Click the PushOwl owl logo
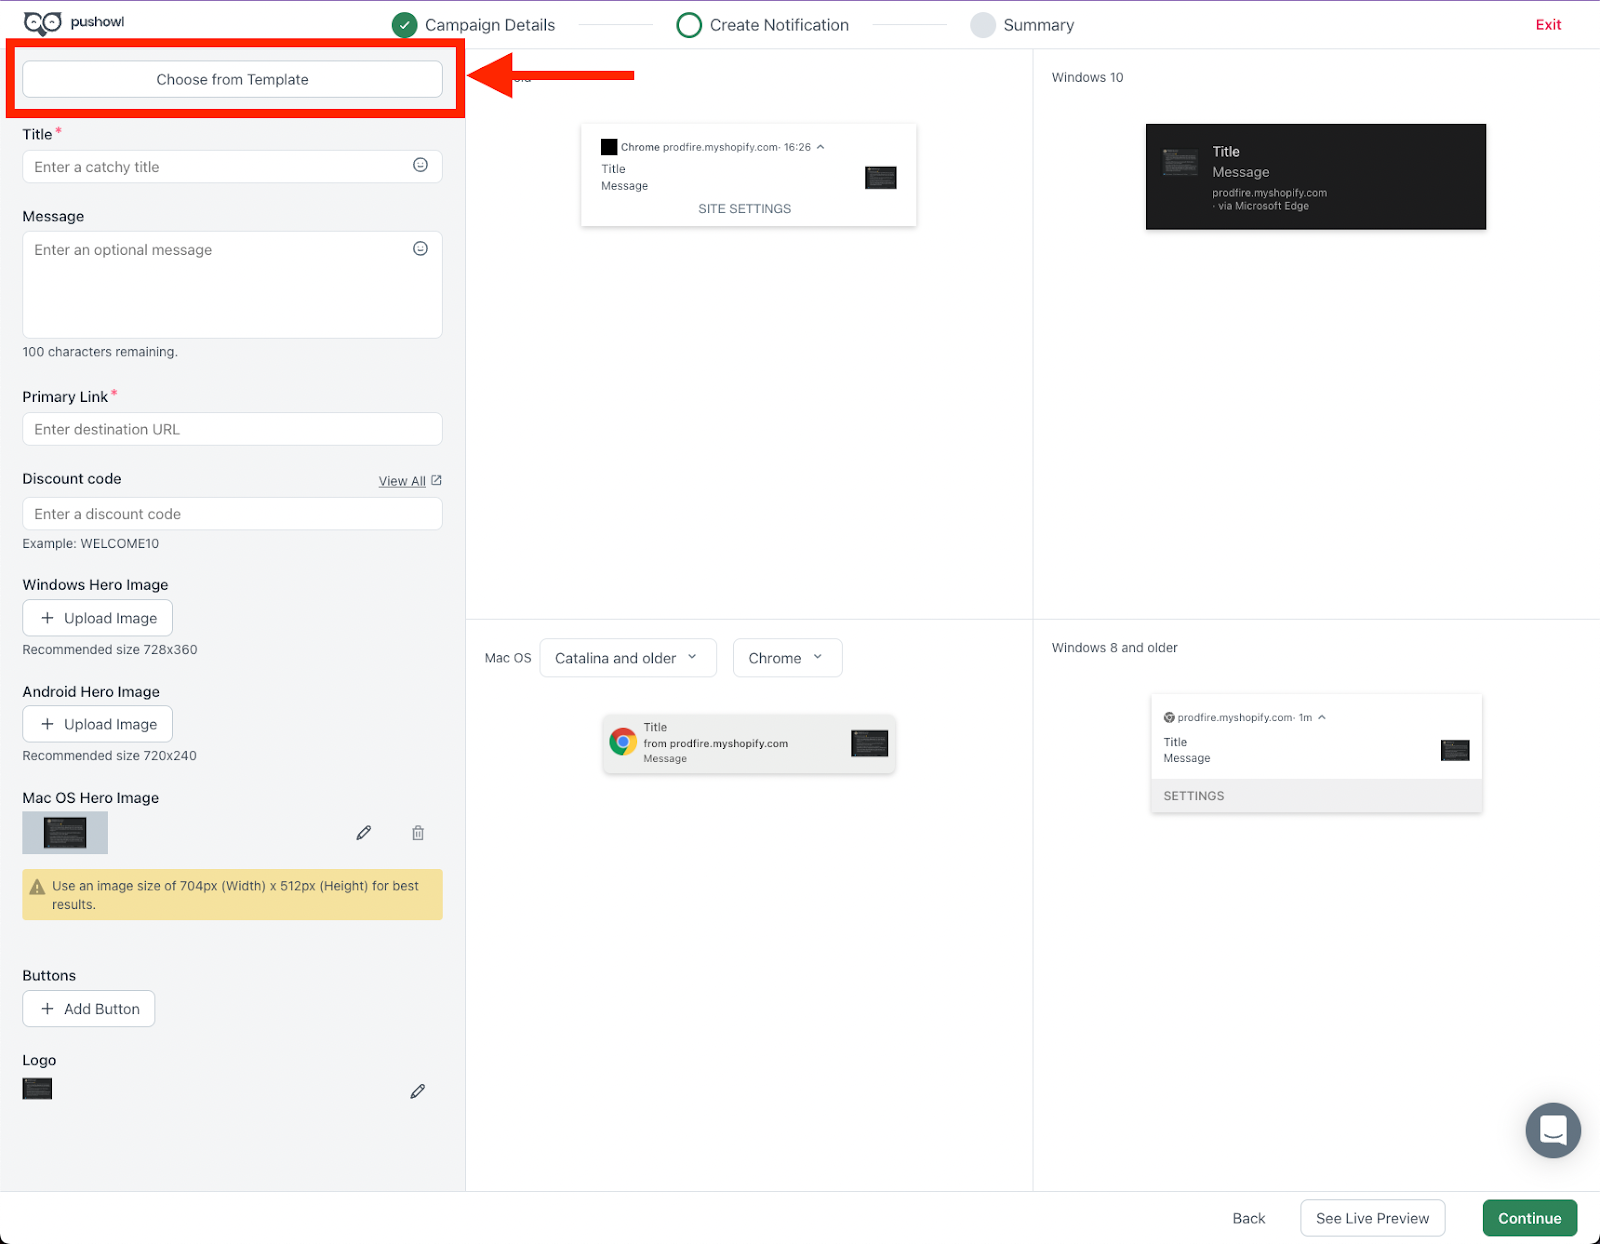Image resolution: width=1600 pixels, height=1244 pixels. point(43,21)
